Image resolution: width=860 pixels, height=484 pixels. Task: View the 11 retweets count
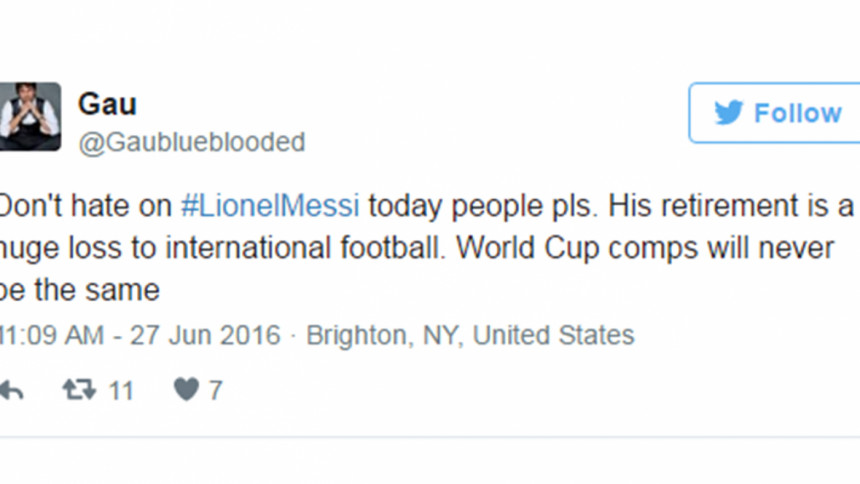tap(121, 391)
